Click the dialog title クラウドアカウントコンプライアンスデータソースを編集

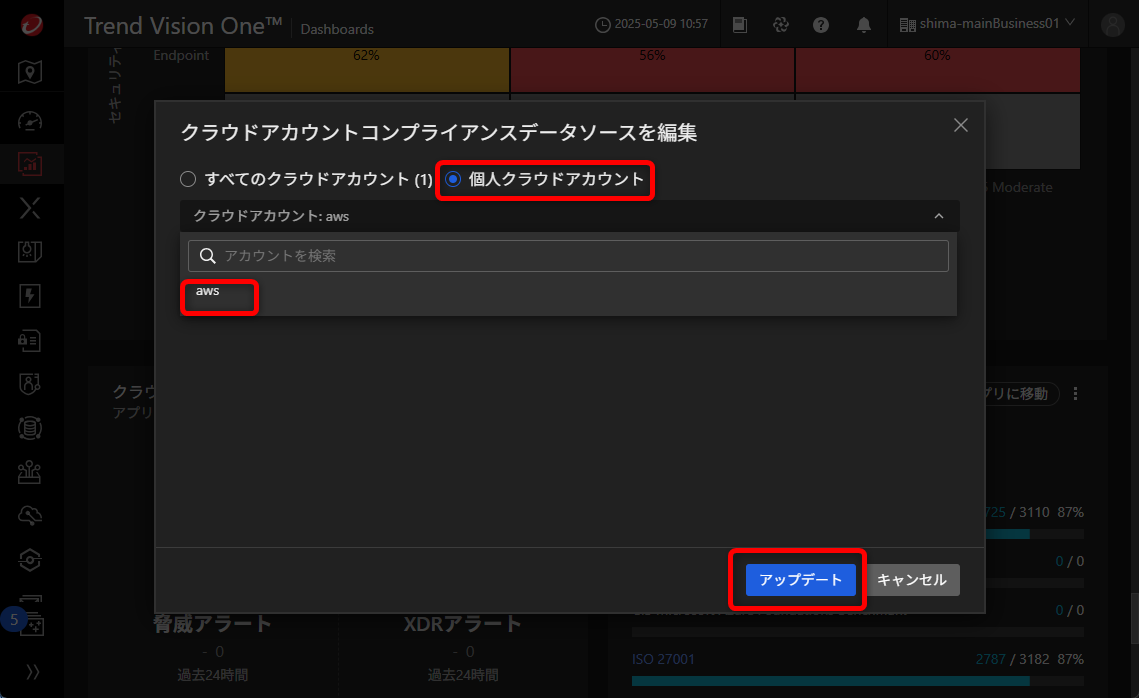(439, 132)
